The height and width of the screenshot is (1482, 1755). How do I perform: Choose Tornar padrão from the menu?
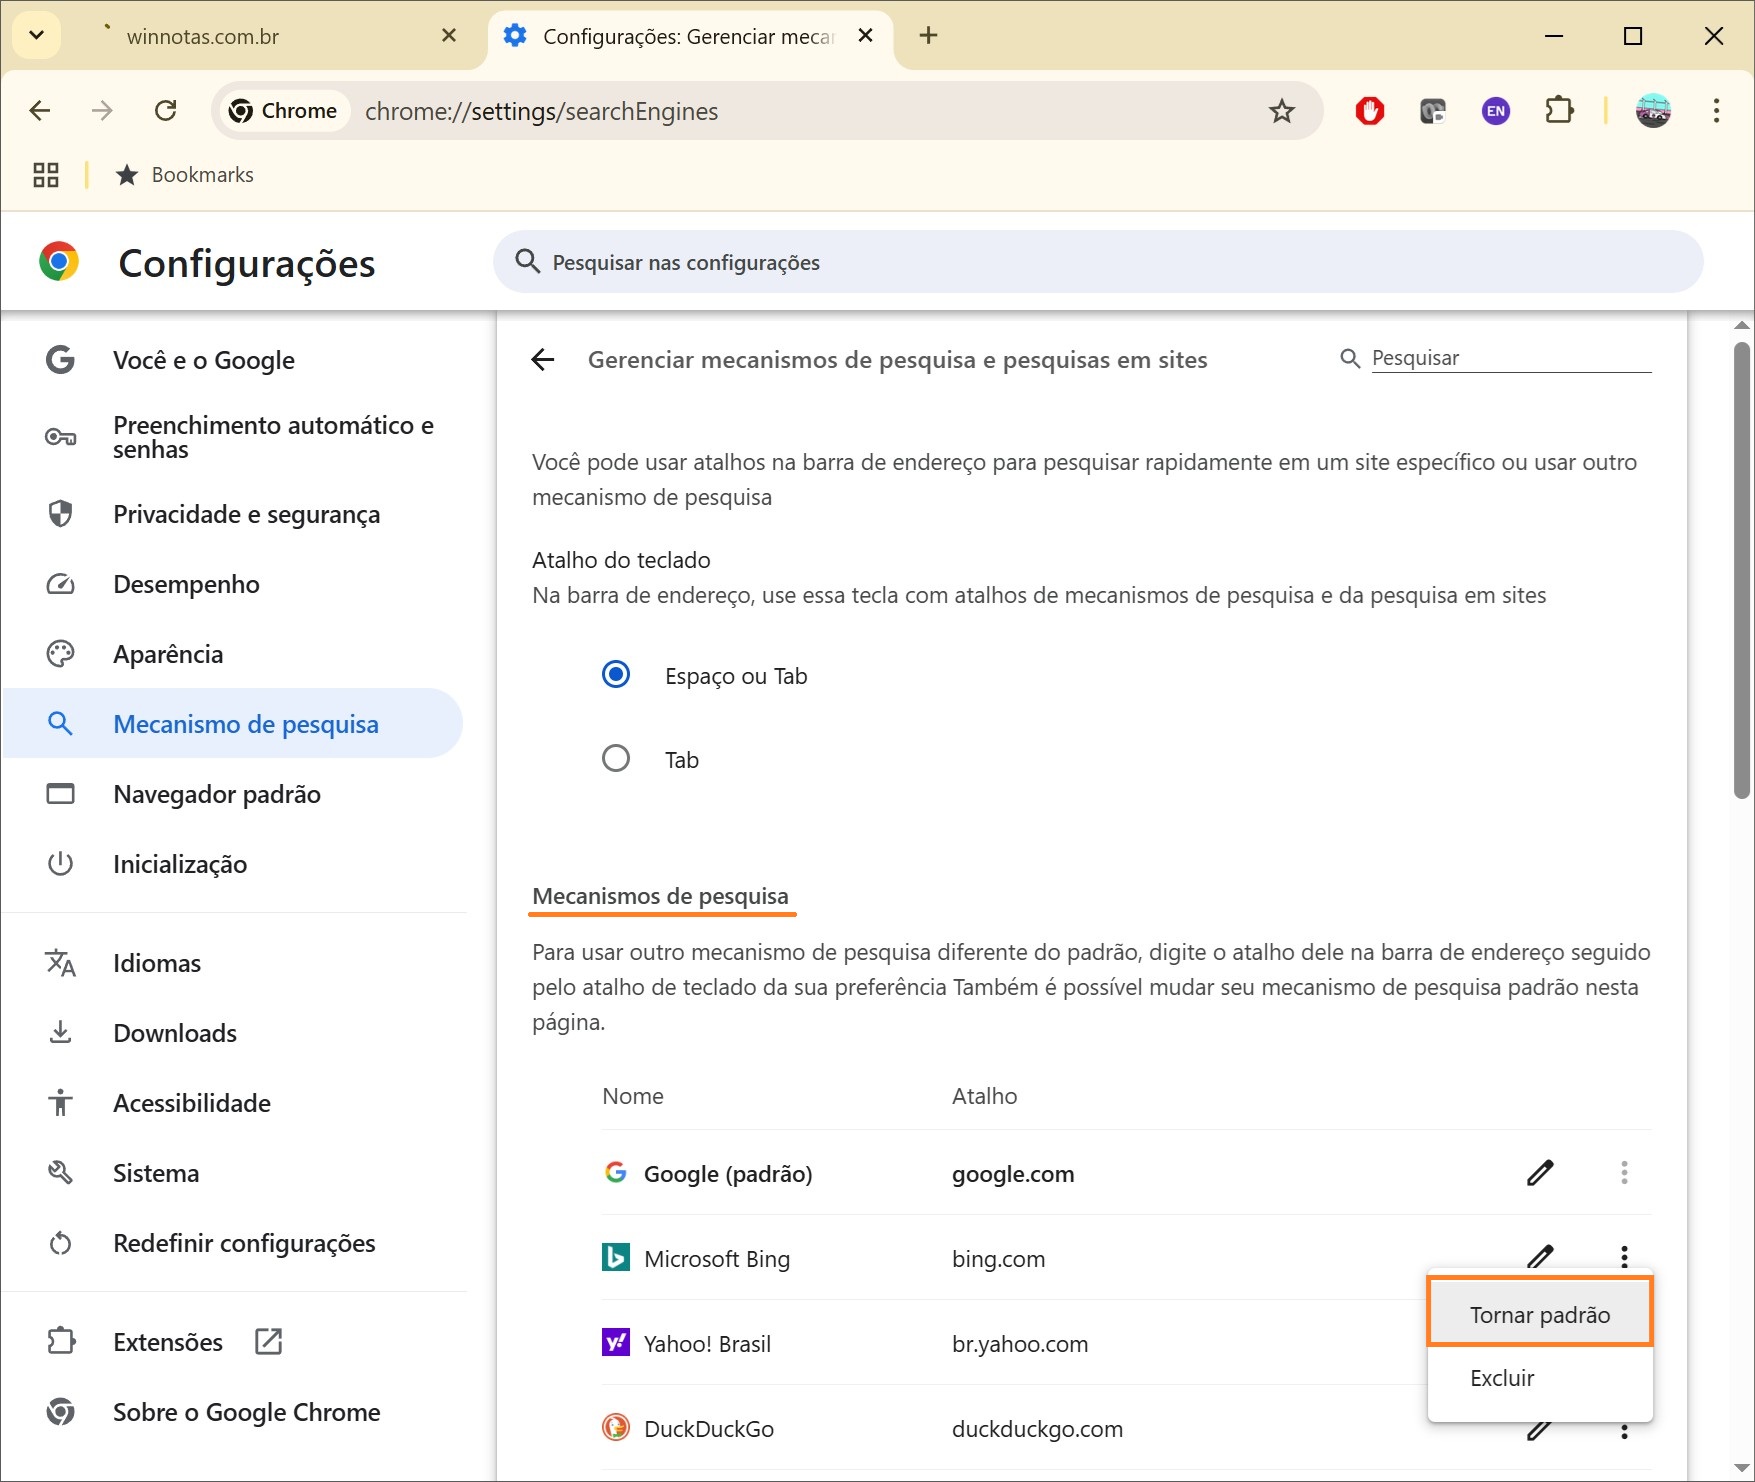click(x=1540, y=1314)
